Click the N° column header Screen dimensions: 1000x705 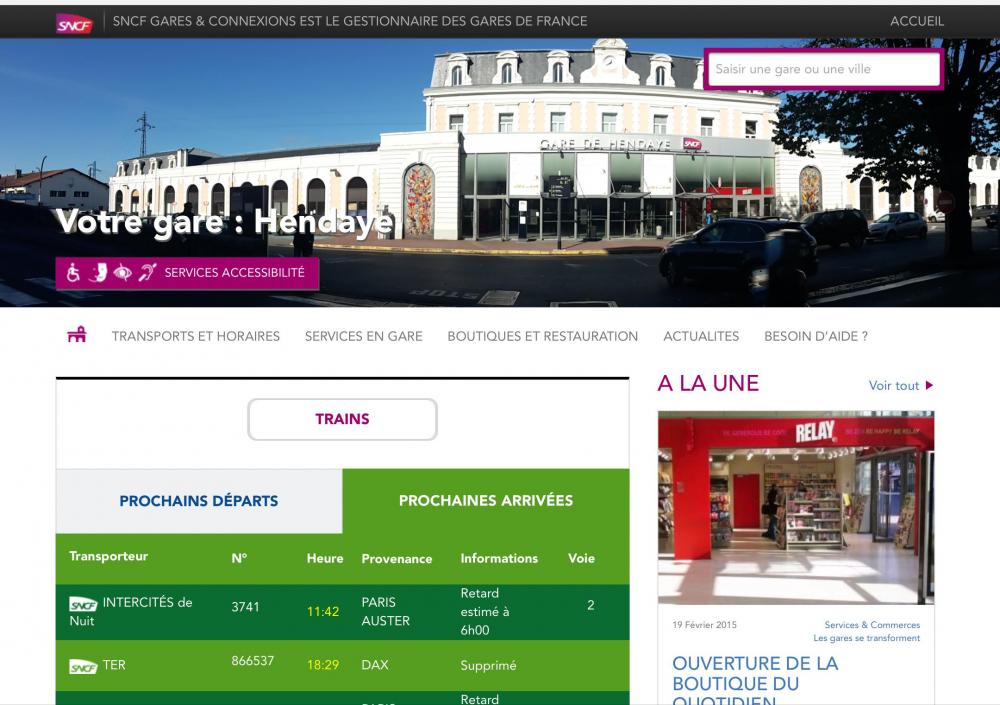(x=239, y=558)
